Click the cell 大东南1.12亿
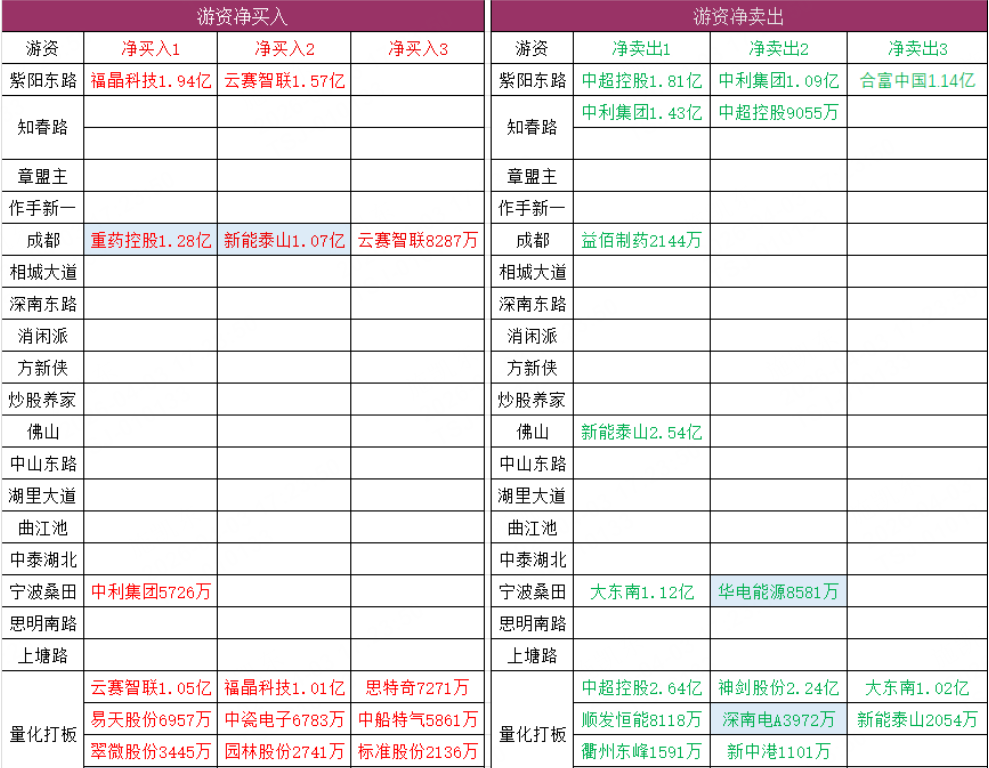 coord(641,591)
